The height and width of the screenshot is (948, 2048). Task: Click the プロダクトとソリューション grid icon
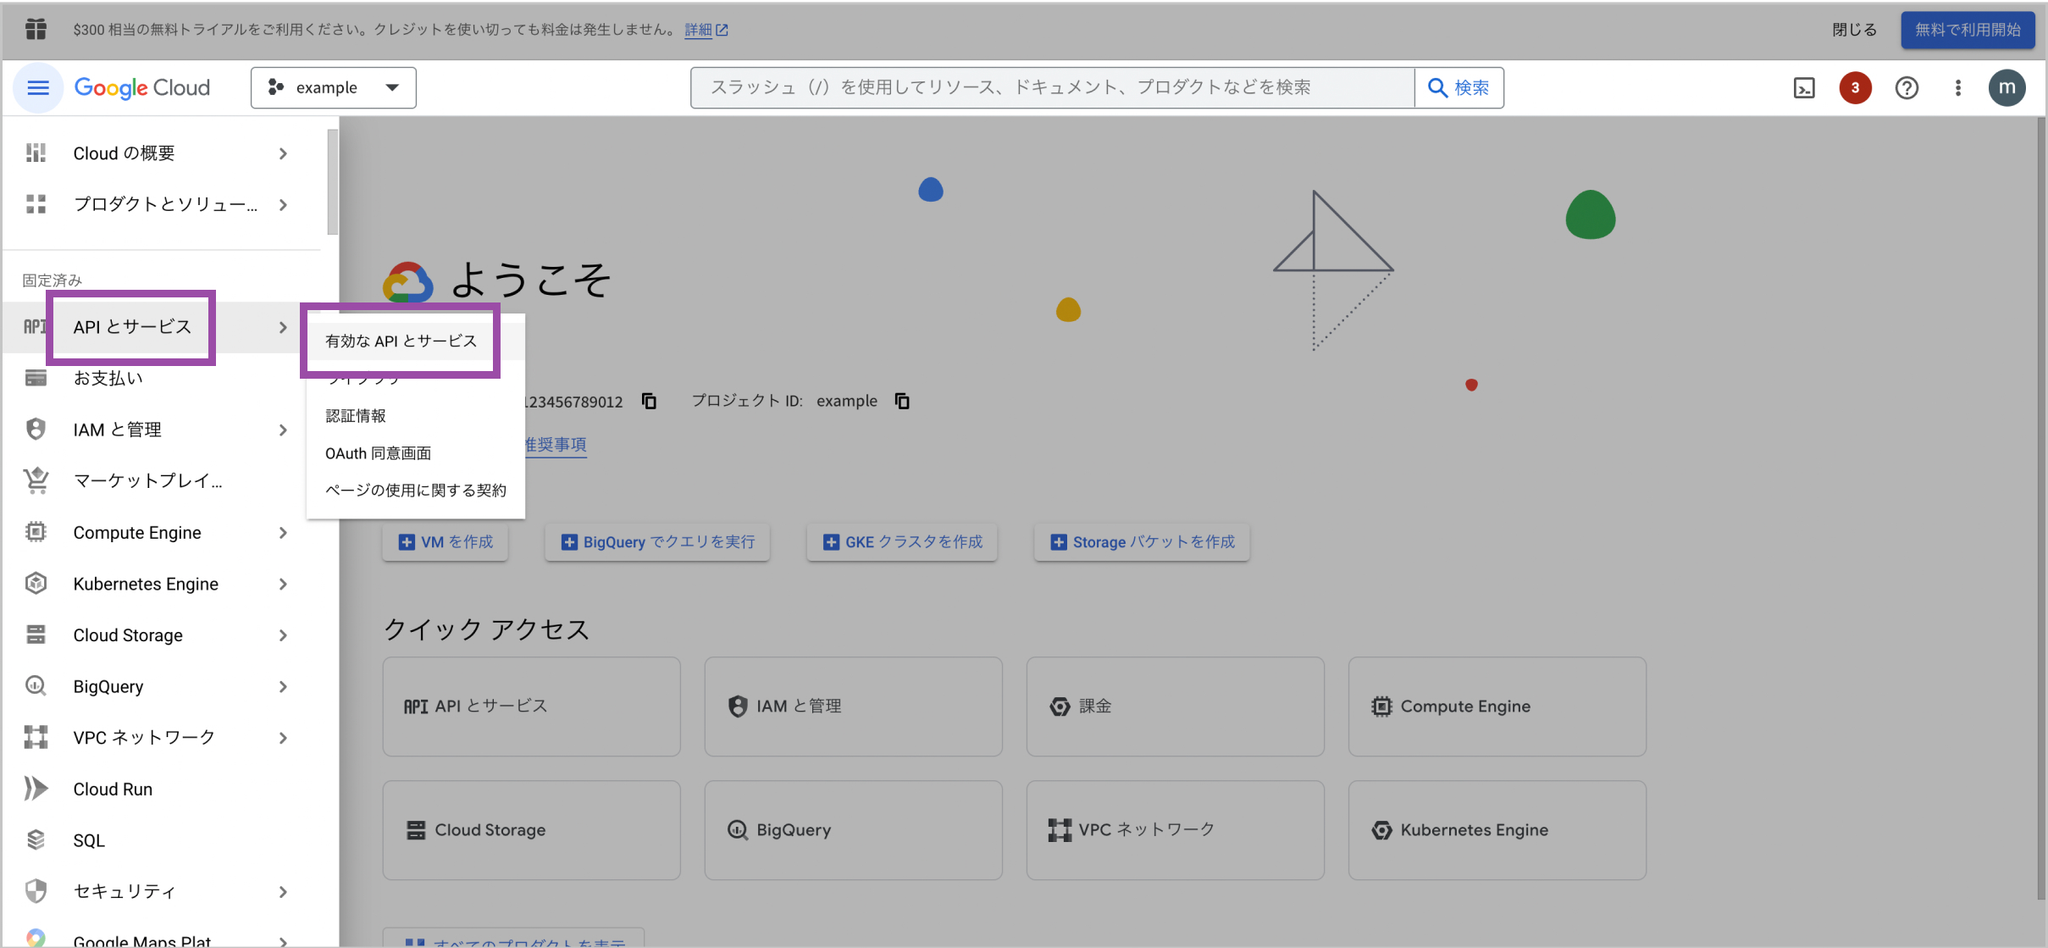(x=36, y=204)
